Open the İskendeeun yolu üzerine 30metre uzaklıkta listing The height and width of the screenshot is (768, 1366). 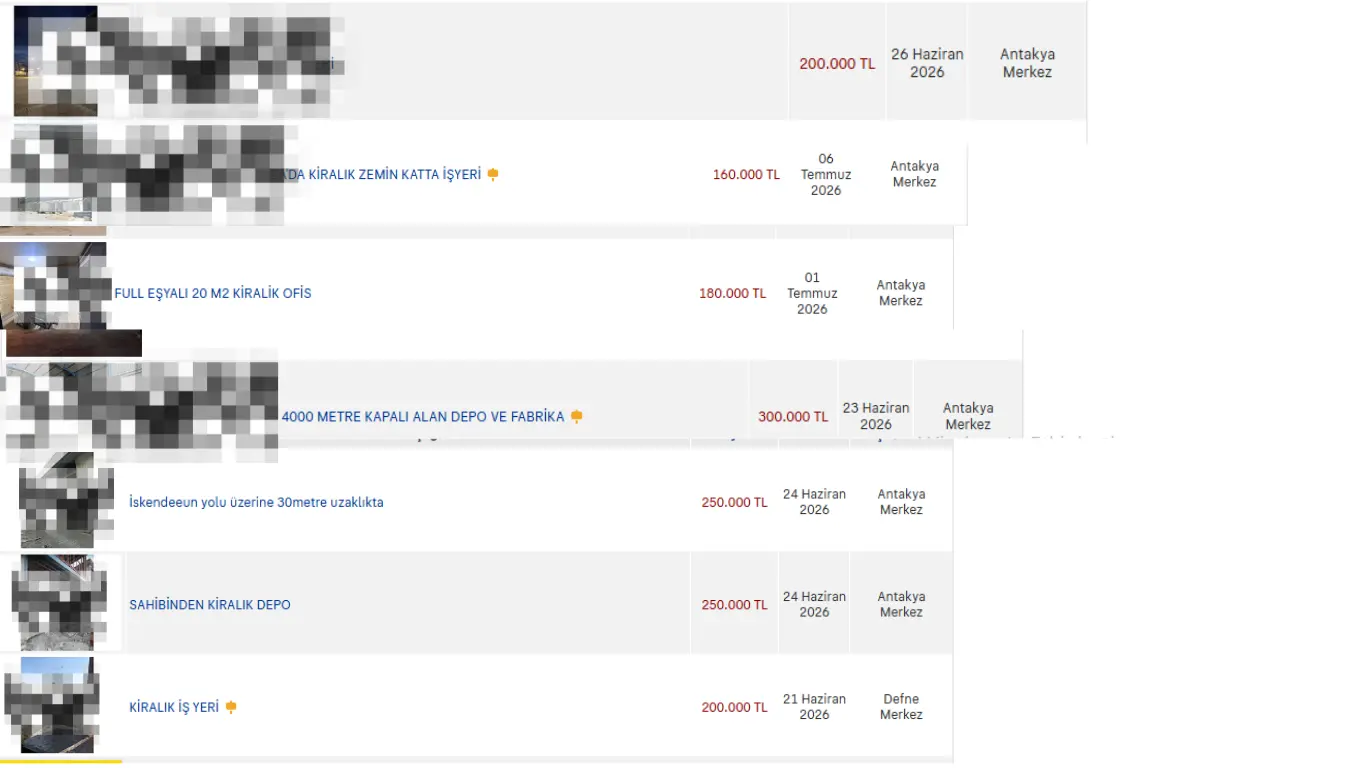(256, 502)
